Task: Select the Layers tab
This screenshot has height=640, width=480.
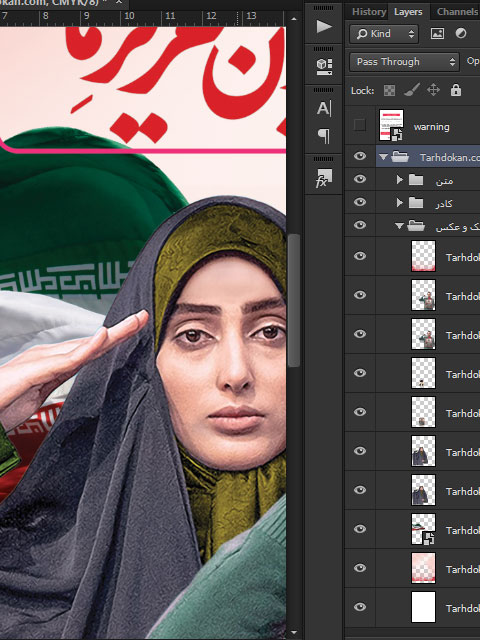Action: click(408, 12)
